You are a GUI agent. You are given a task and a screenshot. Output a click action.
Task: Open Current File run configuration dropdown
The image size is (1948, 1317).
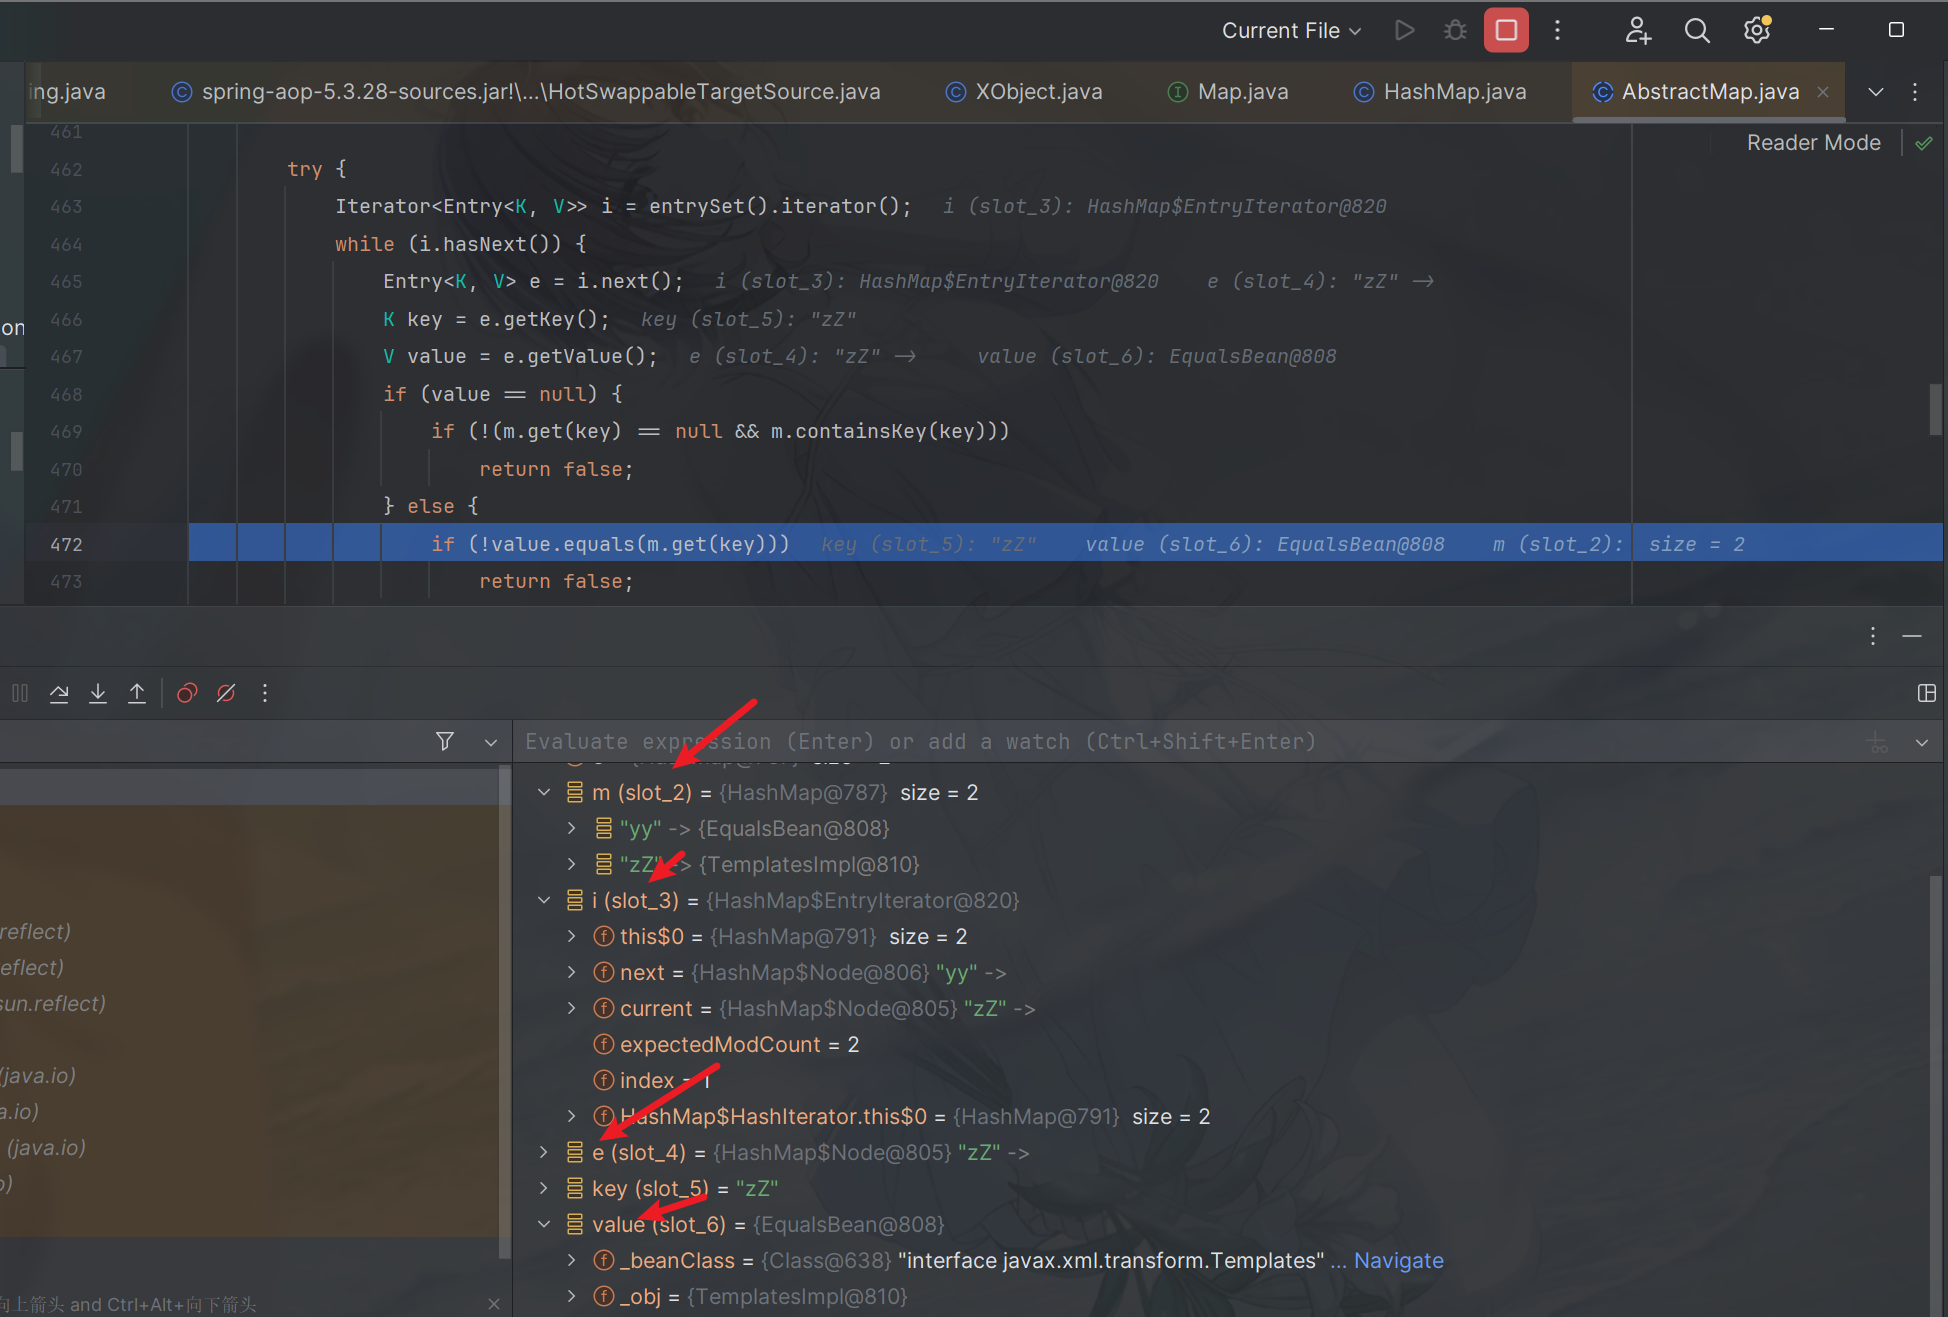(1291, 31)
